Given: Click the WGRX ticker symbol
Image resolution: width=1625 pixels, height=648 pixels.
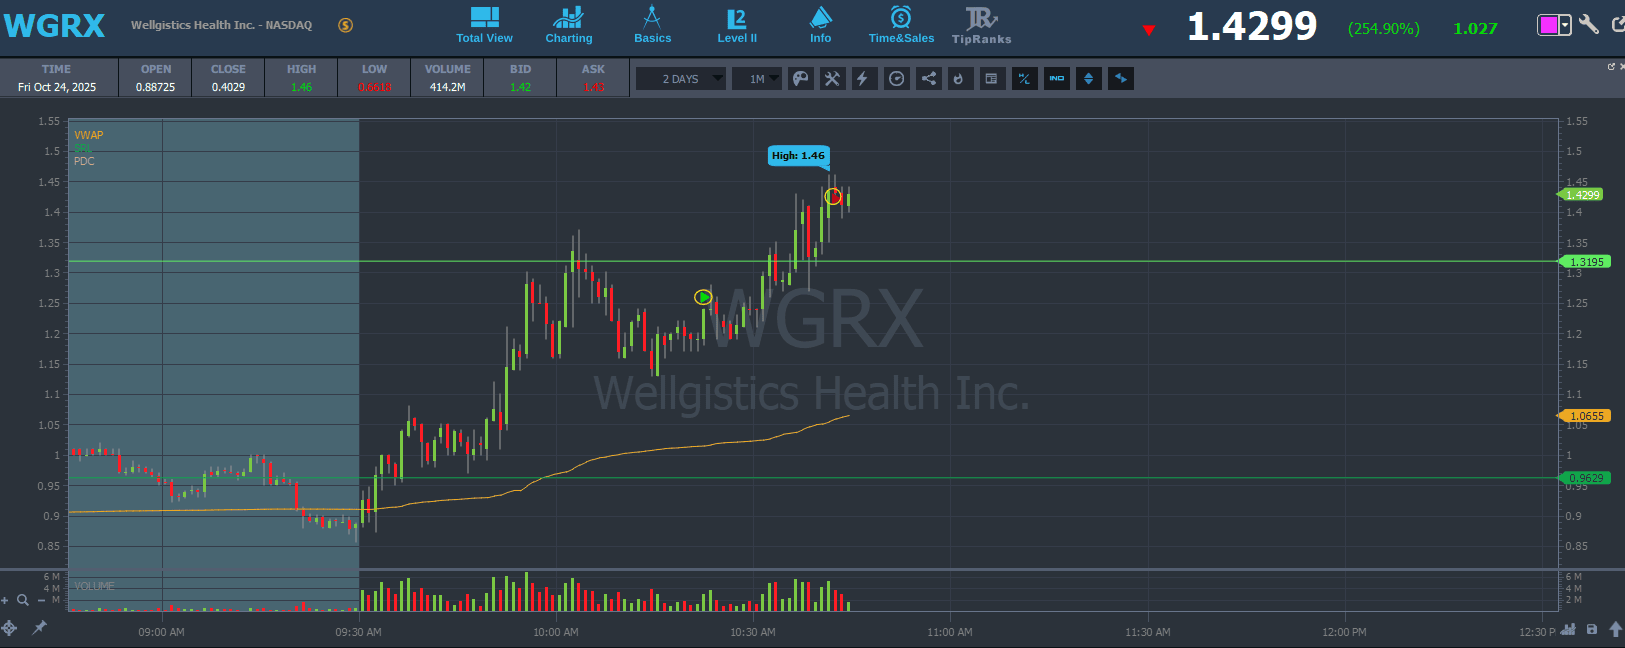Looking at the screenshot, I should pyautogui.click(x=54, y=26).
